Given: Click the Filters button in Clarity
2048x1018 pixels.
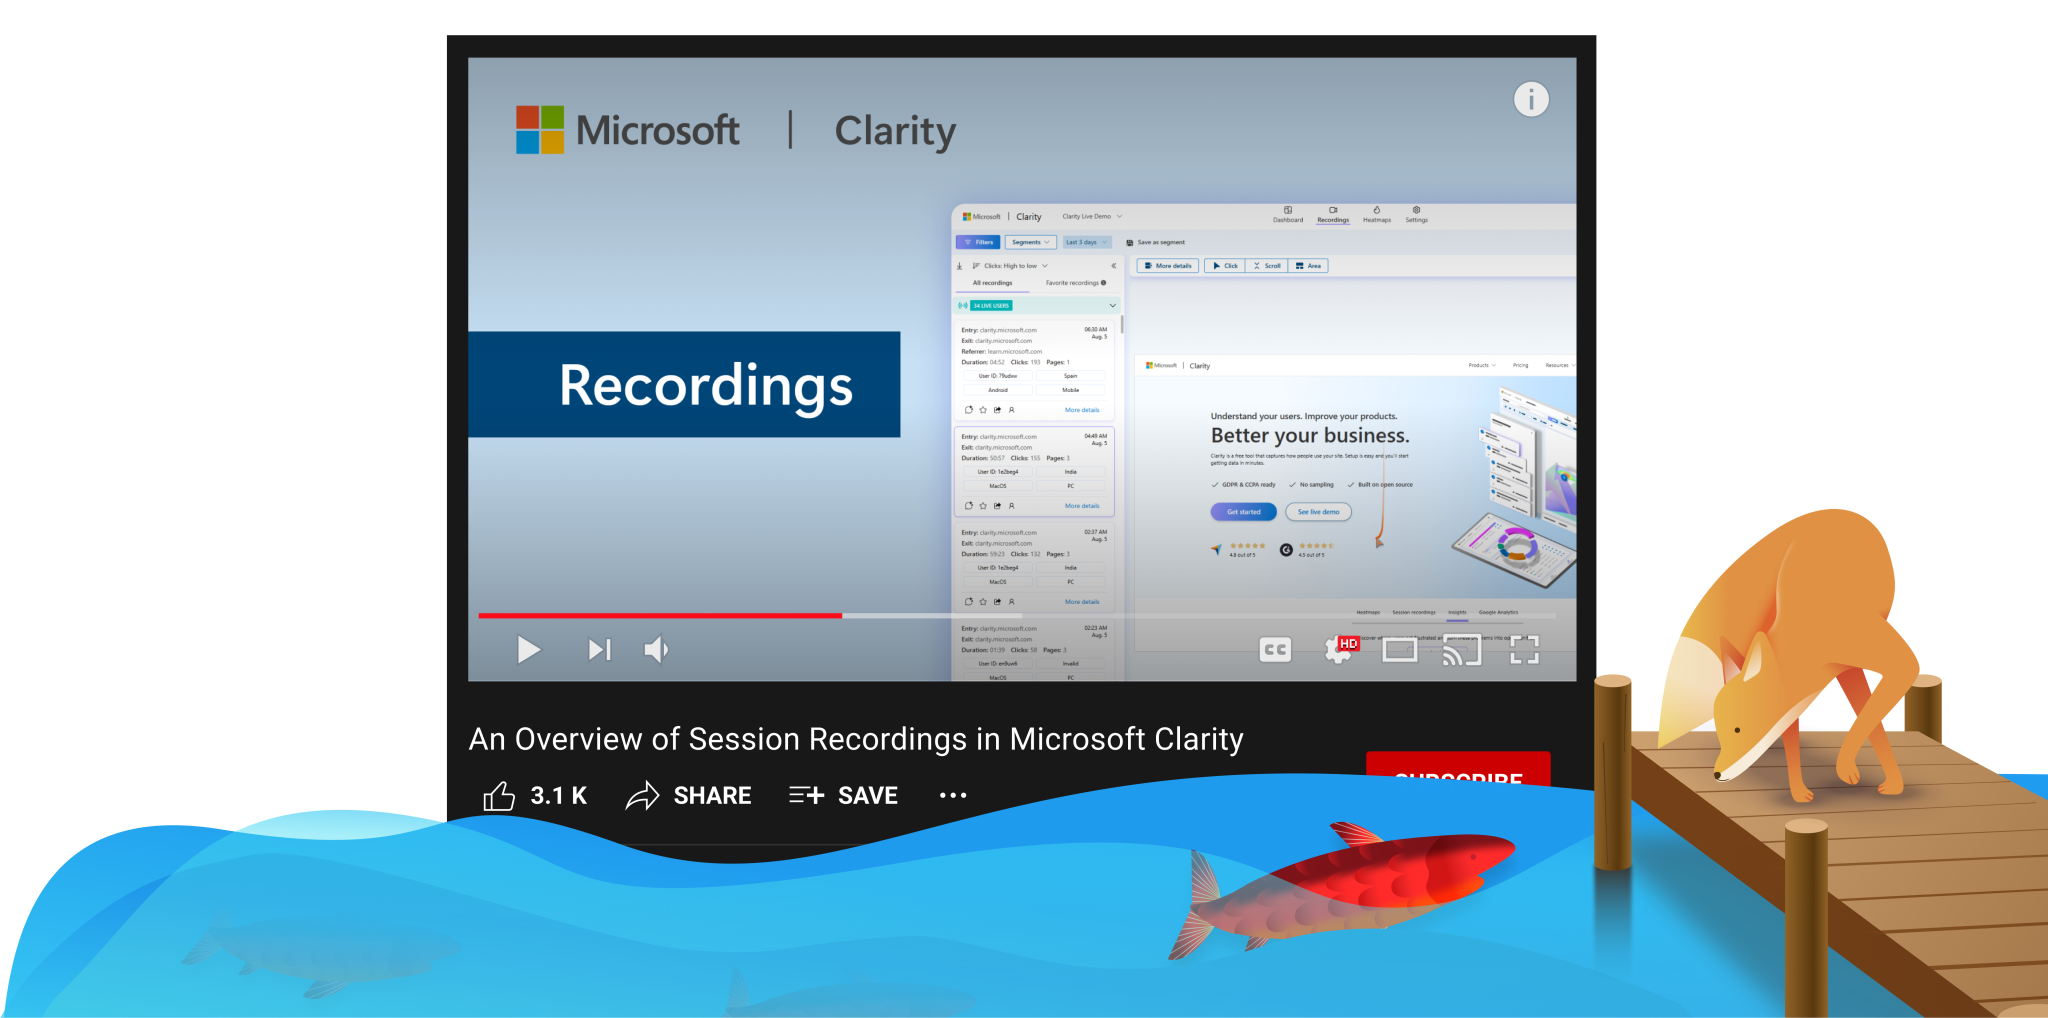Looking at the screenshot, I should pyautogui.click(x=978, y=242).
